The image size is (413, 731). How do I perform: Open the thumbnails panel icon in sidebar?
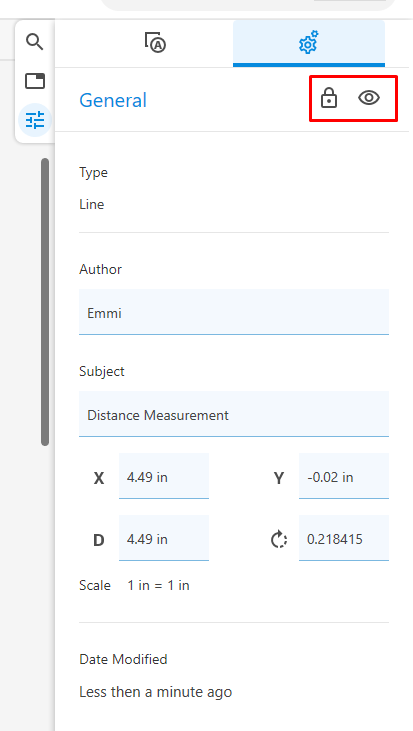pos(35,81)
